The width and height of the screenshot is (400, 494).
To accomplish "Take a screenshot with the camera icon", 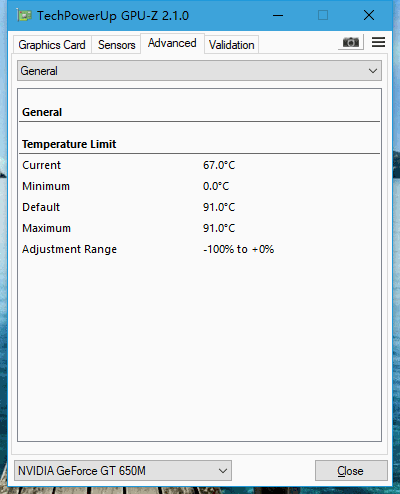I will (350, 42).
